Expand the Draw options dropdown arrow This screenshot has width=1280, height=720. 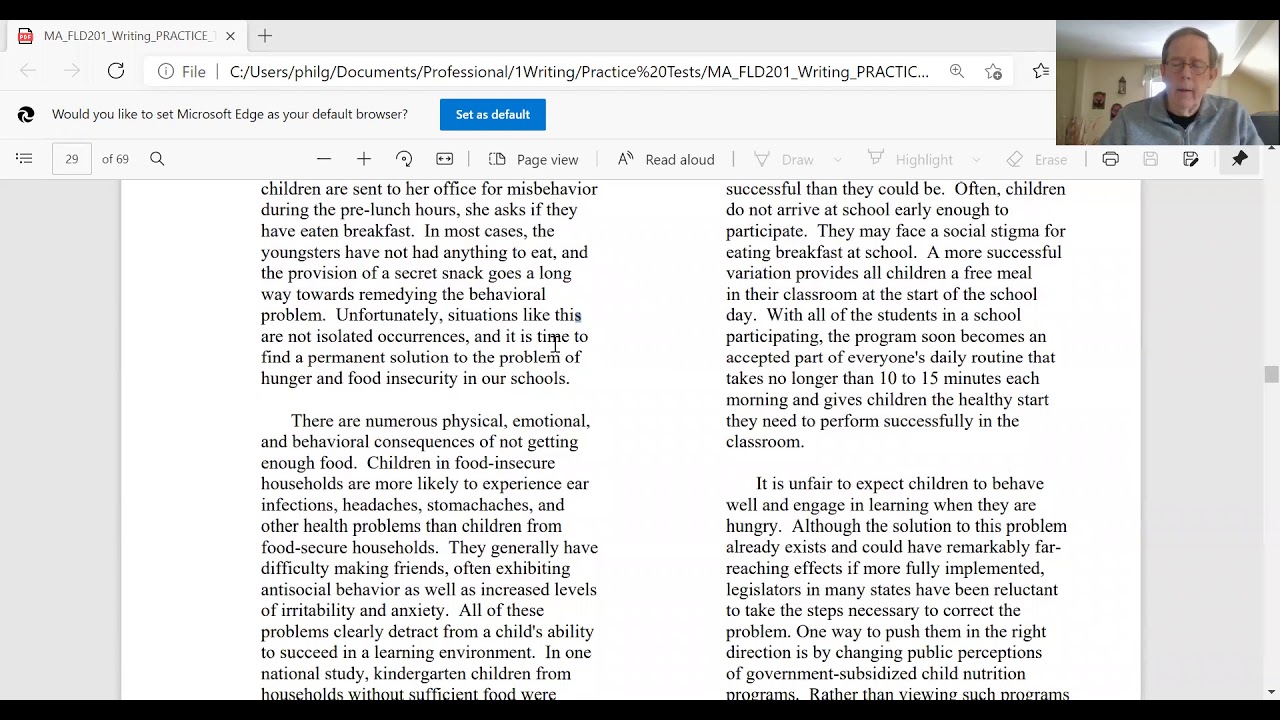coord(838,159)
